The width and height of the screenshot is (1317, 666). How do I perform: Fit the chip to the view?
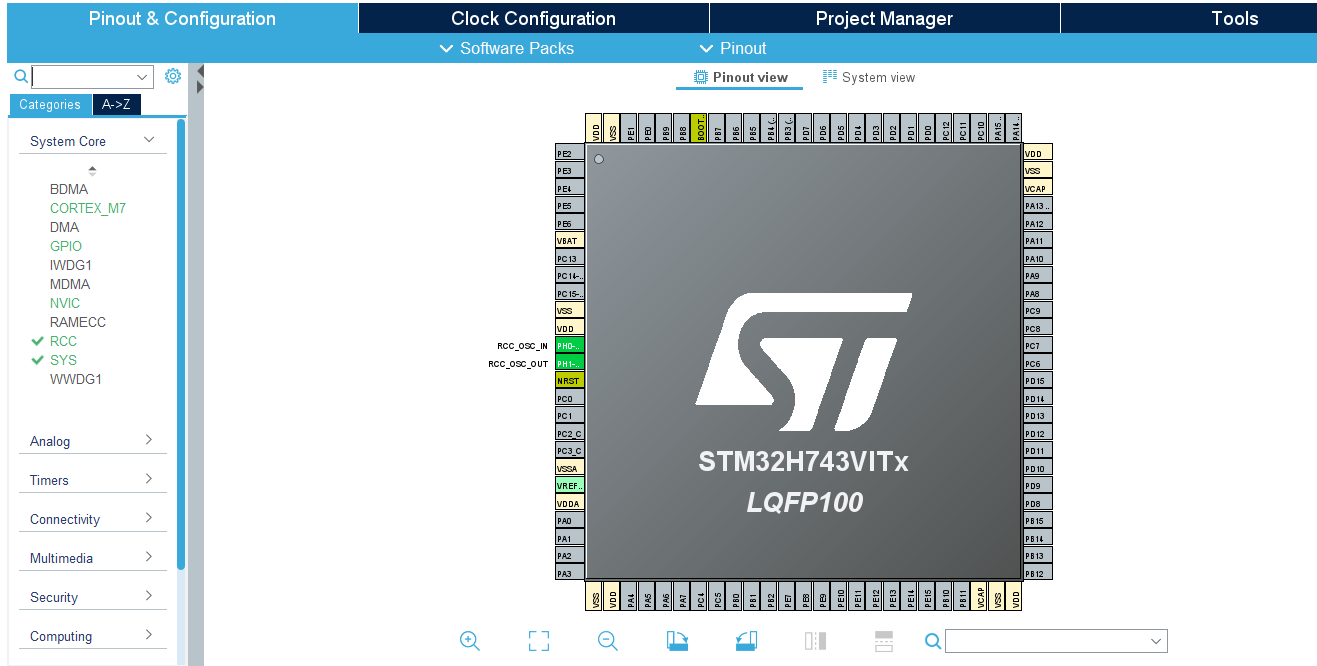(x=539, y=641)
